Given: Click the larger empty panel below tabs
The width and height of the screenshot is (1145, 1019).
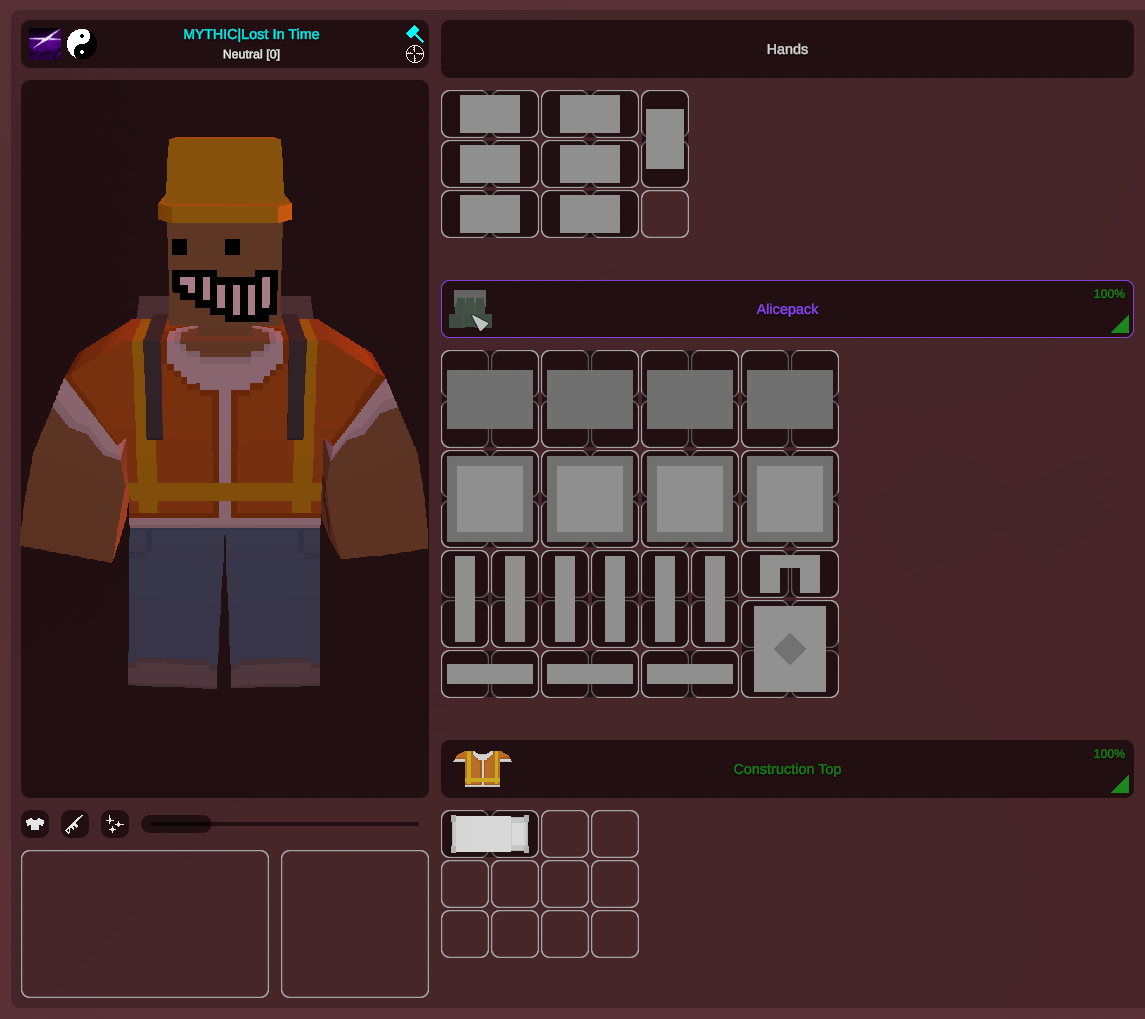Looking at the screenshot, I should 145,923.
